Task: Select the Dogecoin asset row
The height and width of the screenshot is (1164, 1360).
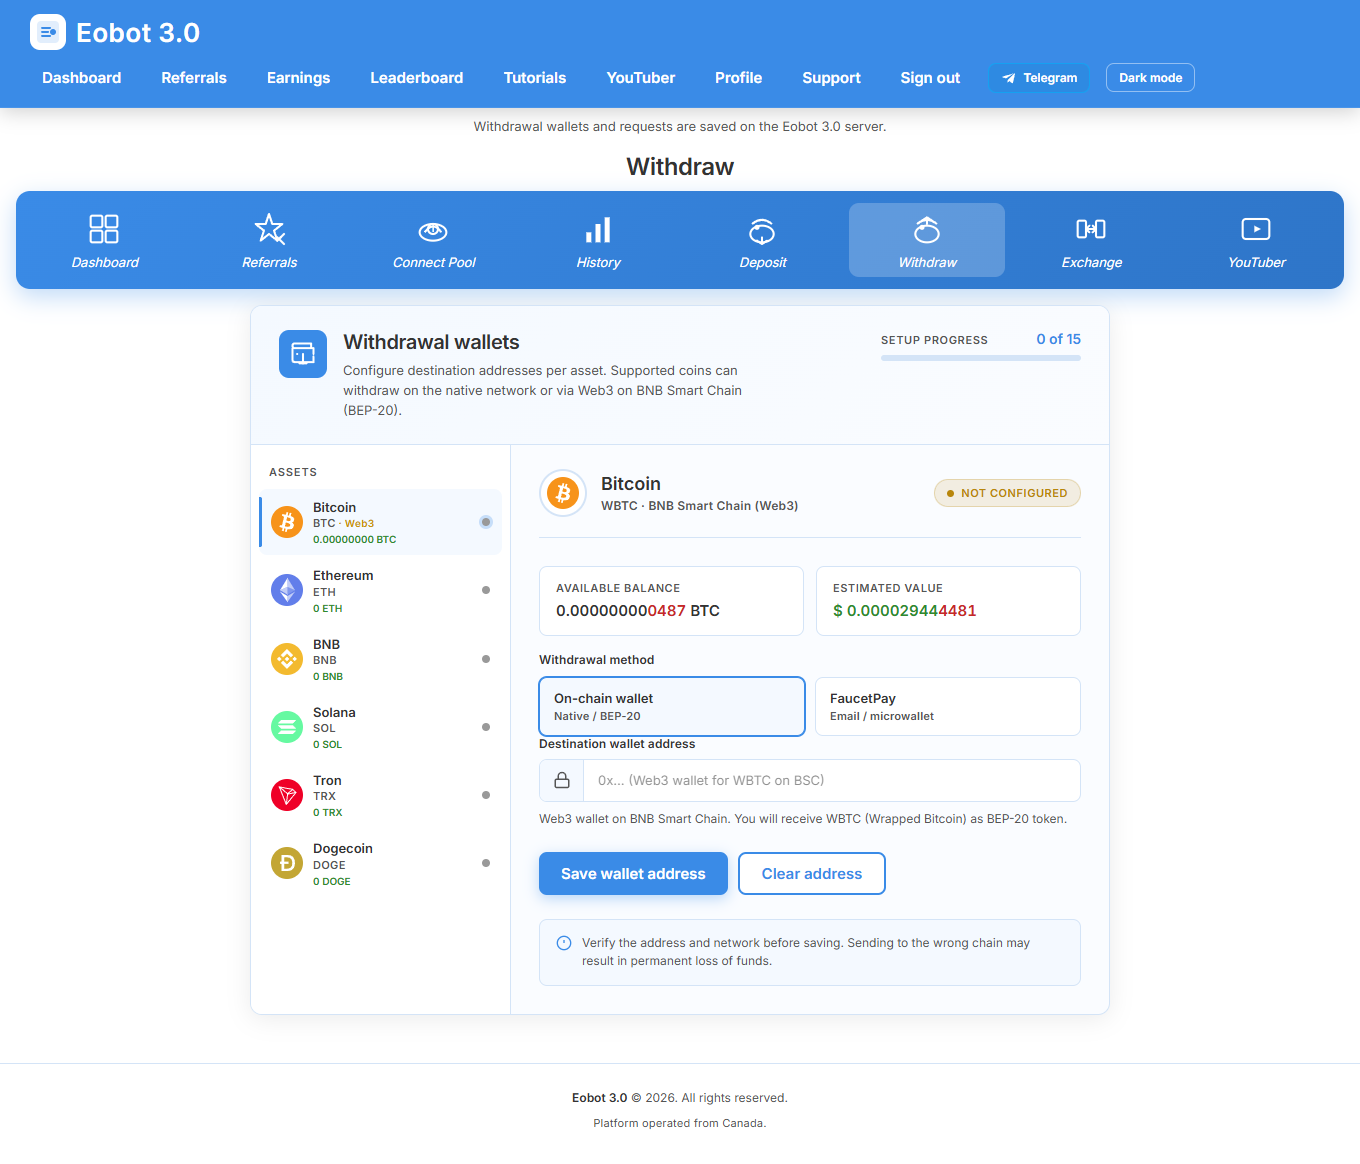Action: click(x=381, y=864)
